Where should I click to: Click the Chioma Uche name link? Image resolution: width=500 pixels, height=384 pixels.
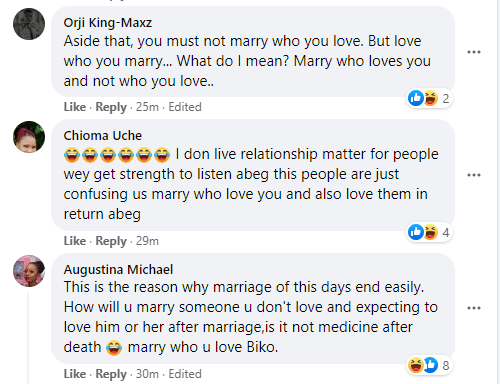[103, 136]
